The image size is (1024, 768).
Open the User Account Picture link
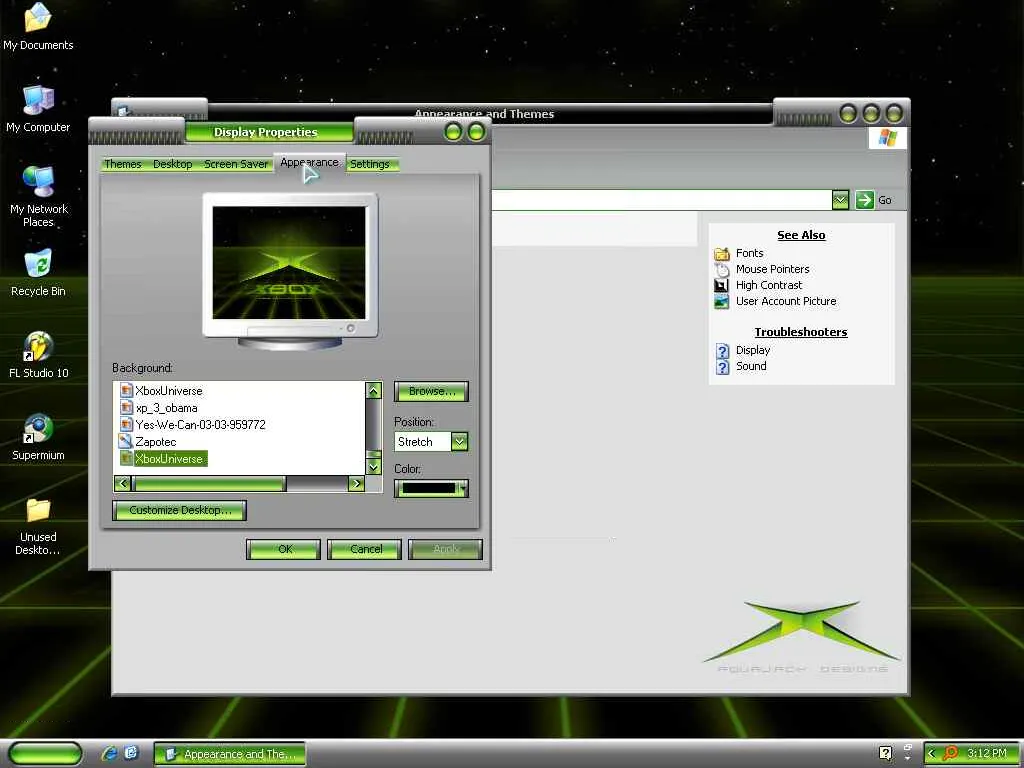(786, 301)
